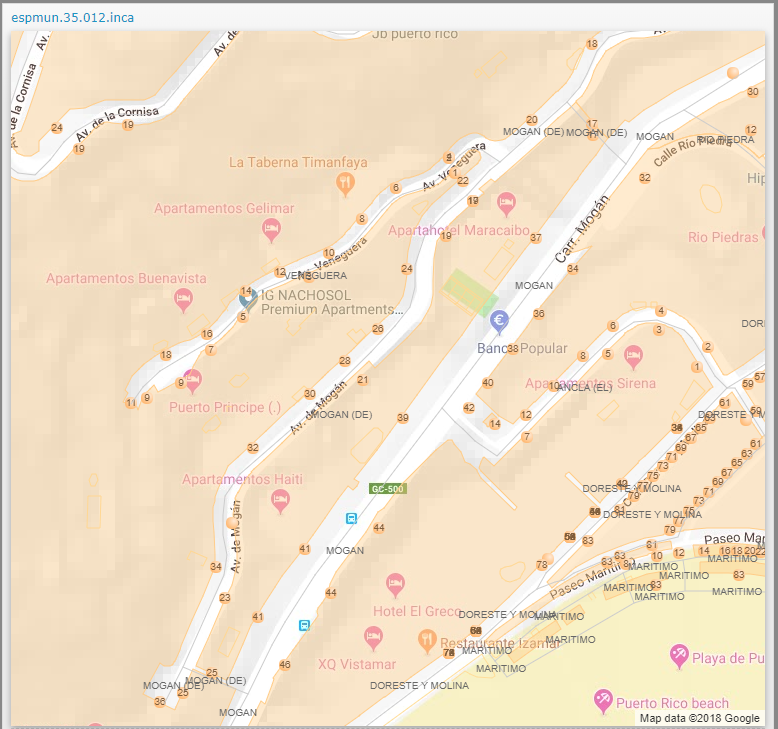Screen dimensions: 778x729
Task: Open the Puerto Rico beach pin
Action: [x=603, y=699]
